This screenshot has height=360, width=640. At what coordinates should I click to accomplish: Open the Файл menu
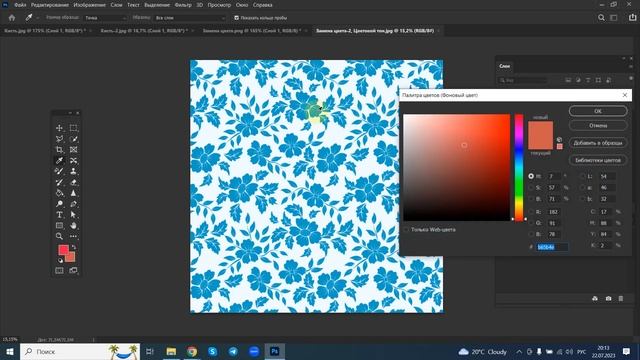20,5
